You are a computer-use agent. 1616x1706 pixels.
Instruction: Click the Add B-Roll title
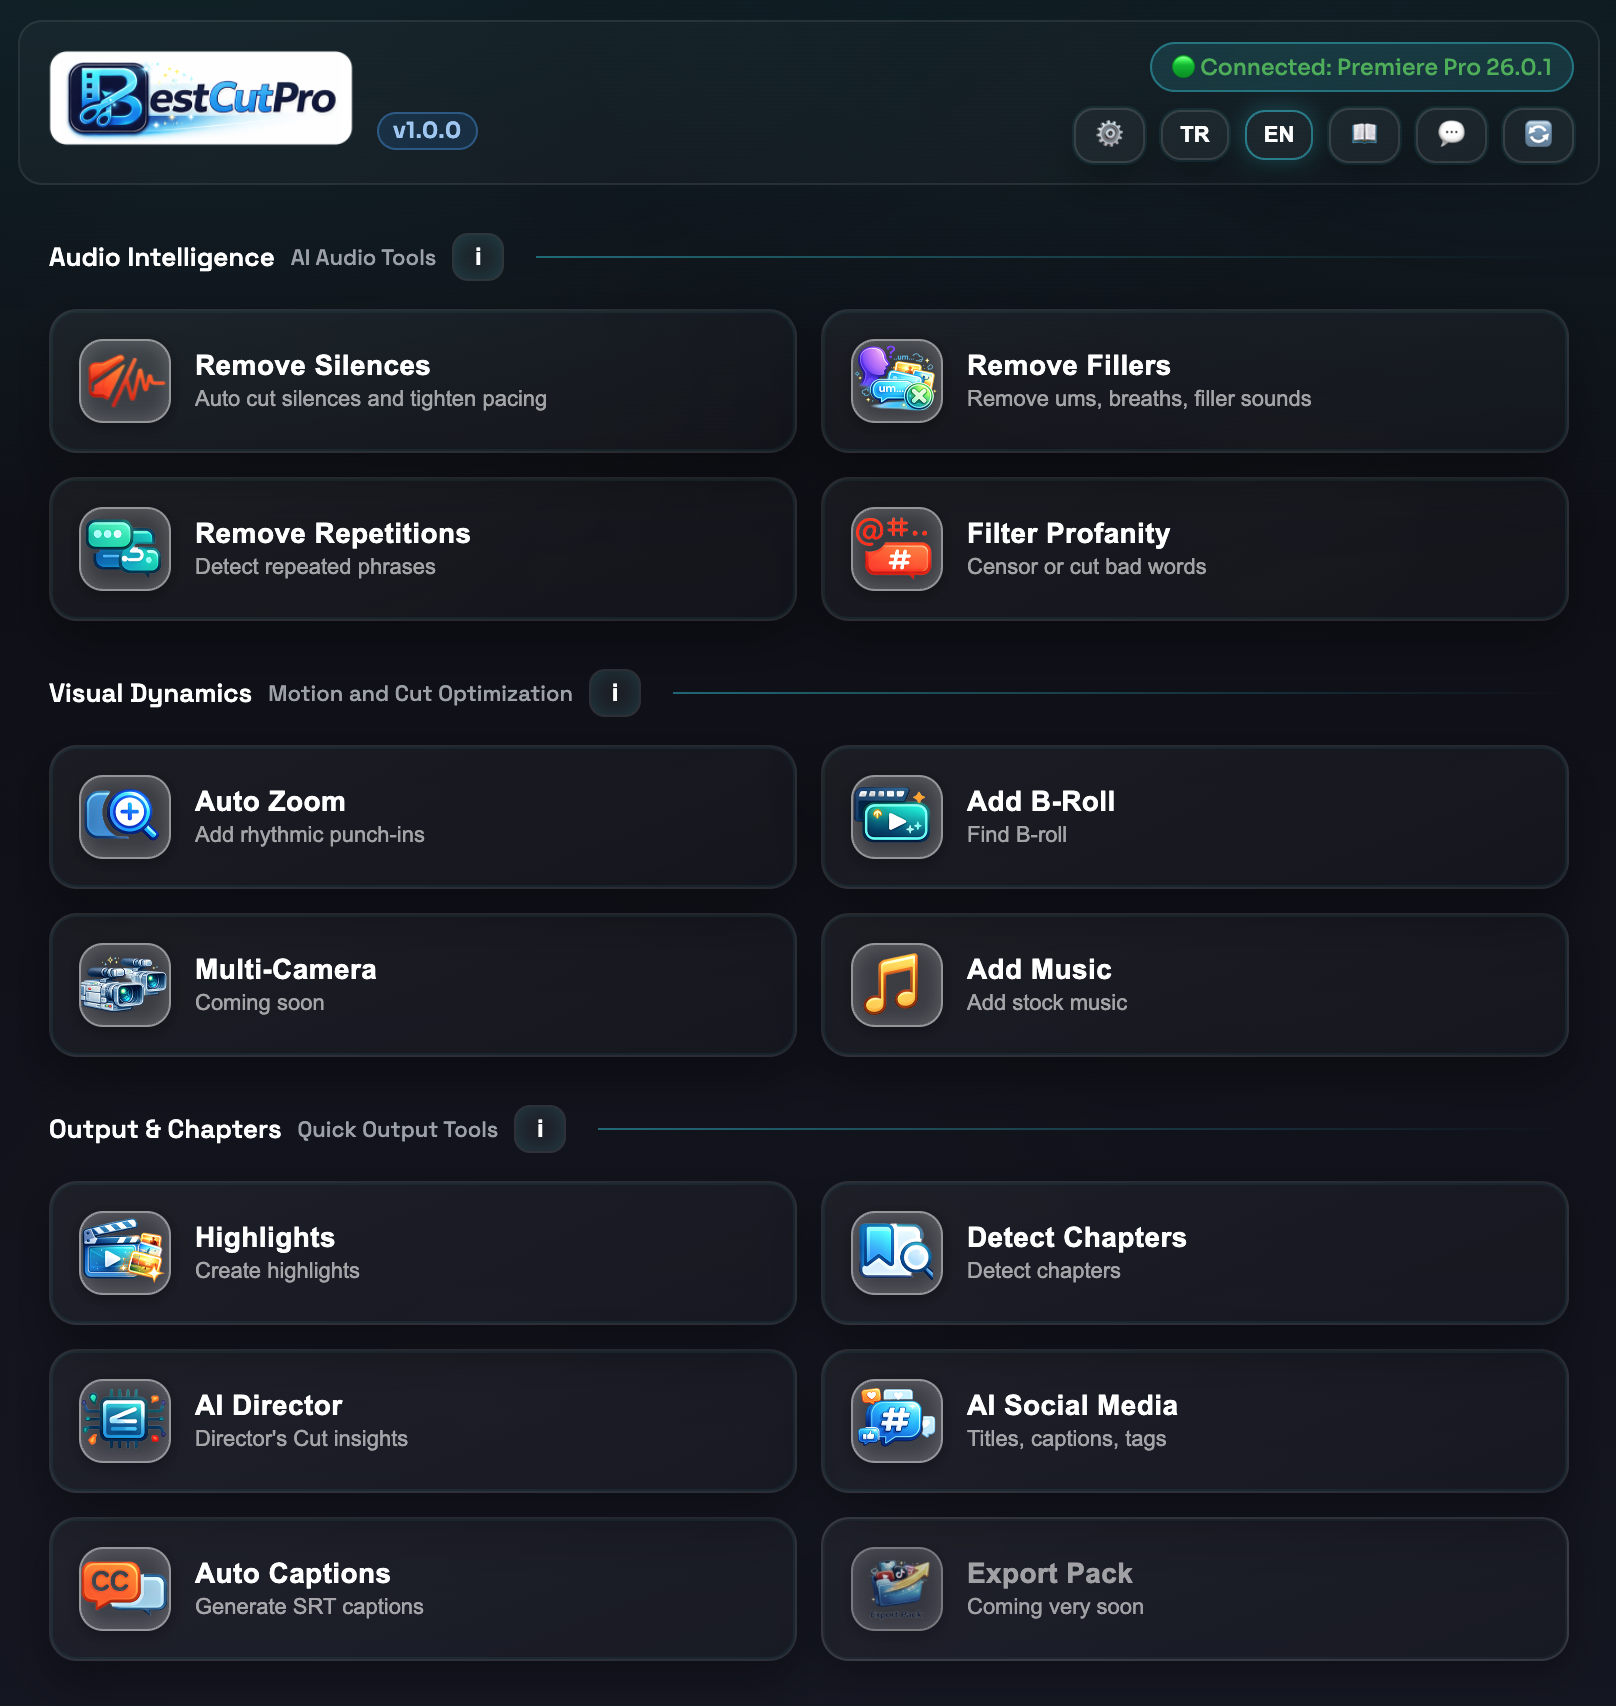click(1040, 801)
